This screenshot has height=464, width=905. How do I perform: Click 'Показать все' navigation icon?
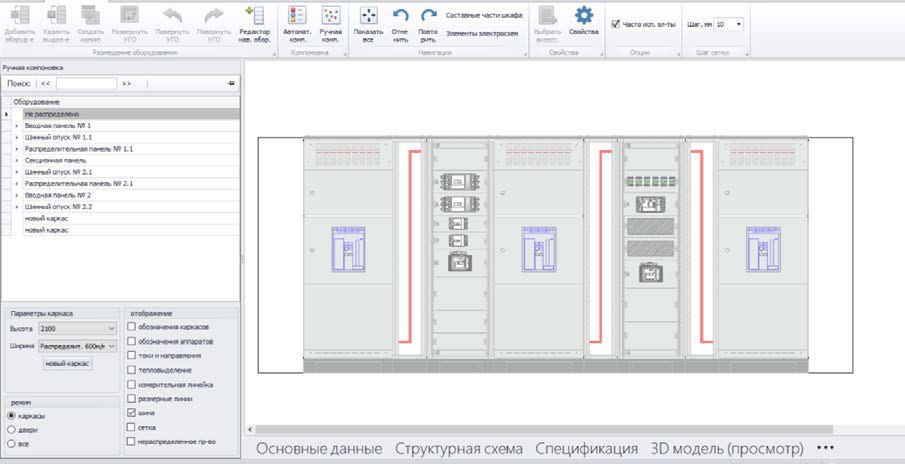click(x=368, y=21)
